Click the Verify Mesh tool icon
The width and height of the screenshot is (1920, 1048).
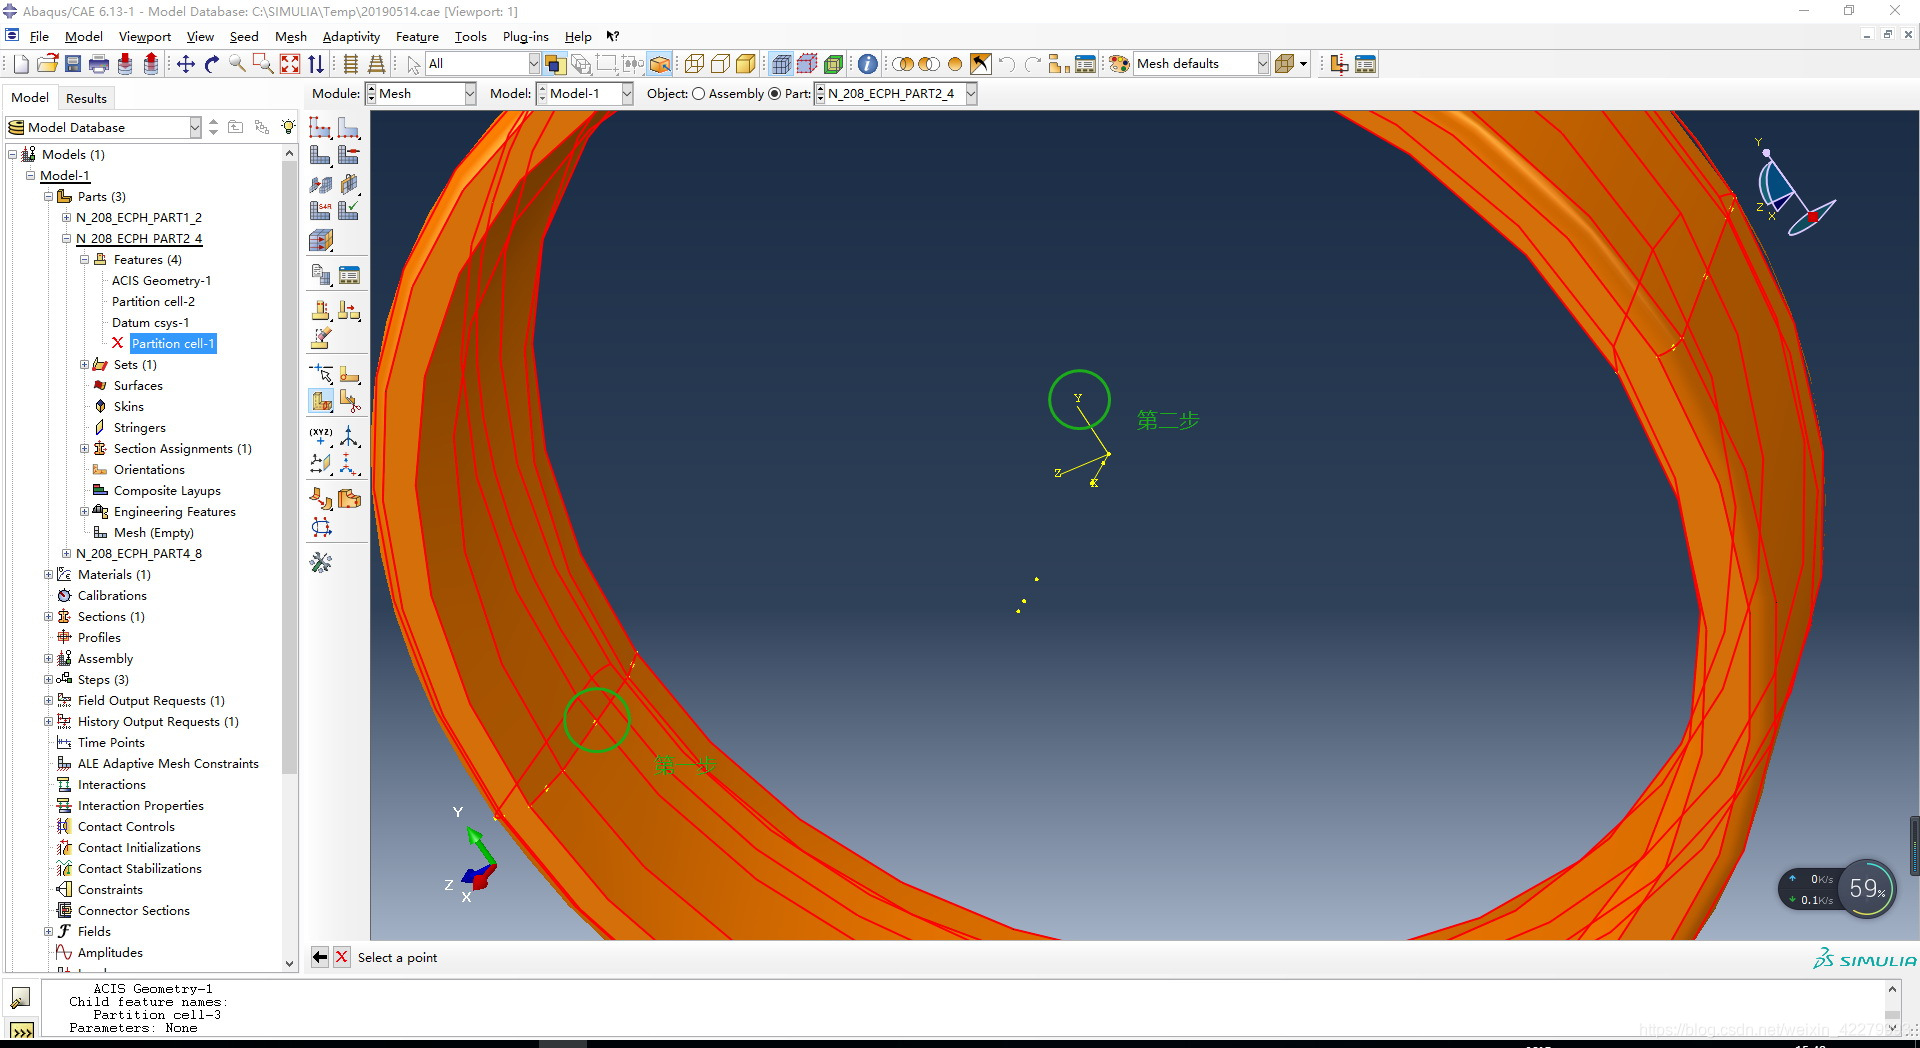pos(349,211)
